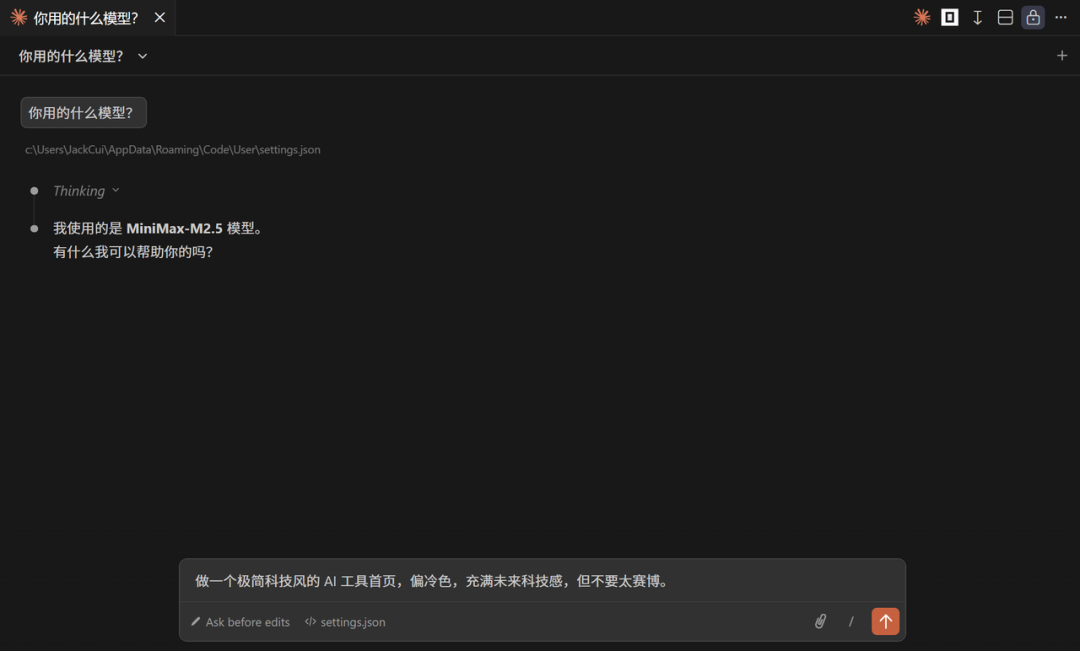Open the settings.json file path link
1080x651 pixels.
point(173,149)
